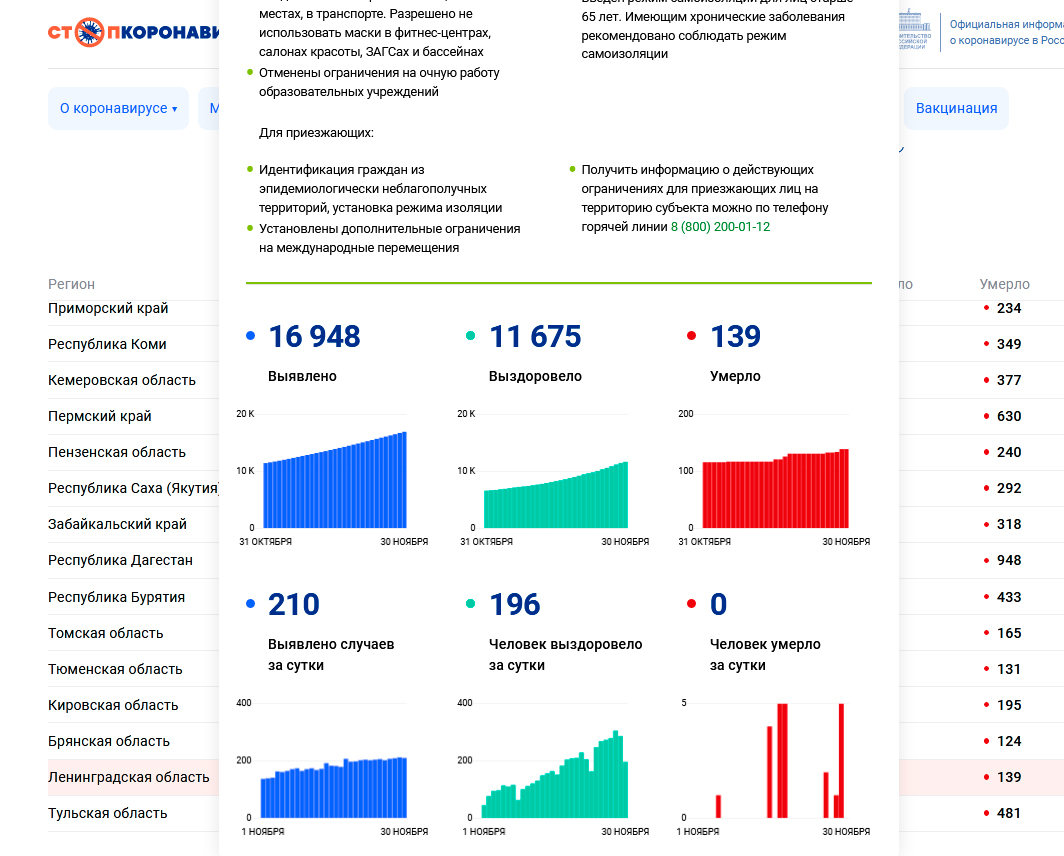
Task: Select the Ленинградская область row
Action: (x=129, y=777)
